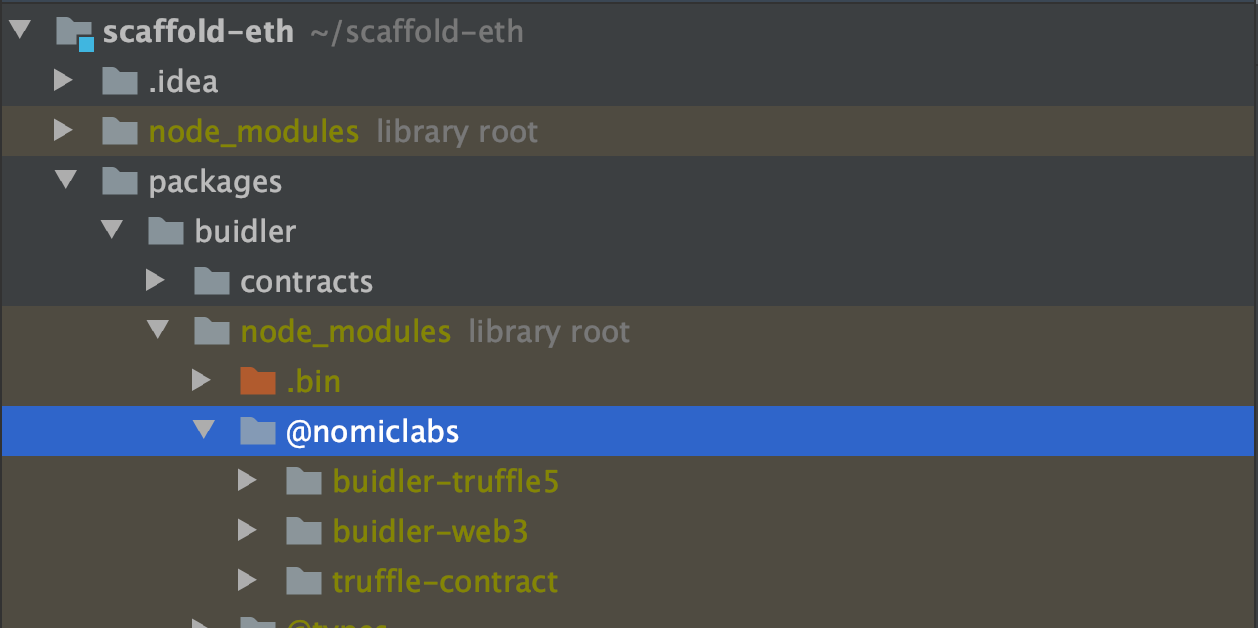Click the node_modules library root folder icon
The width and height of the screenshot is (1258, 628).
[118, 131]
